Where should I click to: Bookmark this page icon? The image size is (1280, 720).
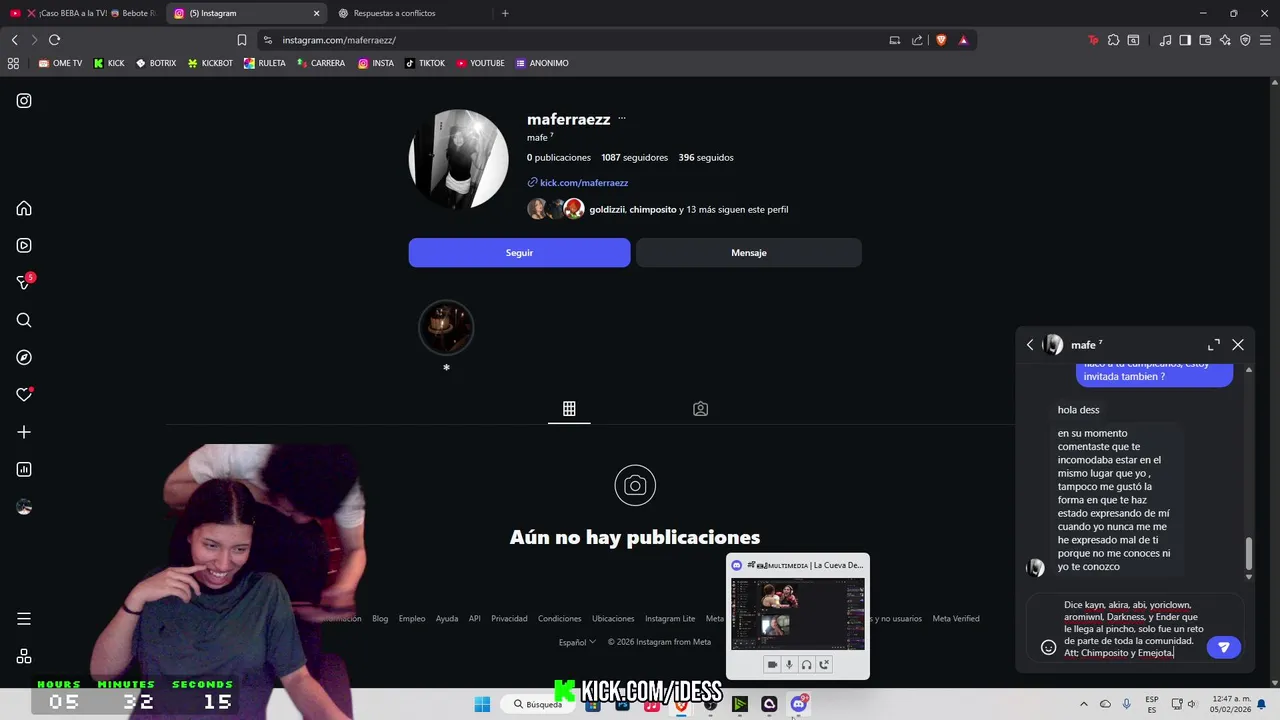click(241, 40)
